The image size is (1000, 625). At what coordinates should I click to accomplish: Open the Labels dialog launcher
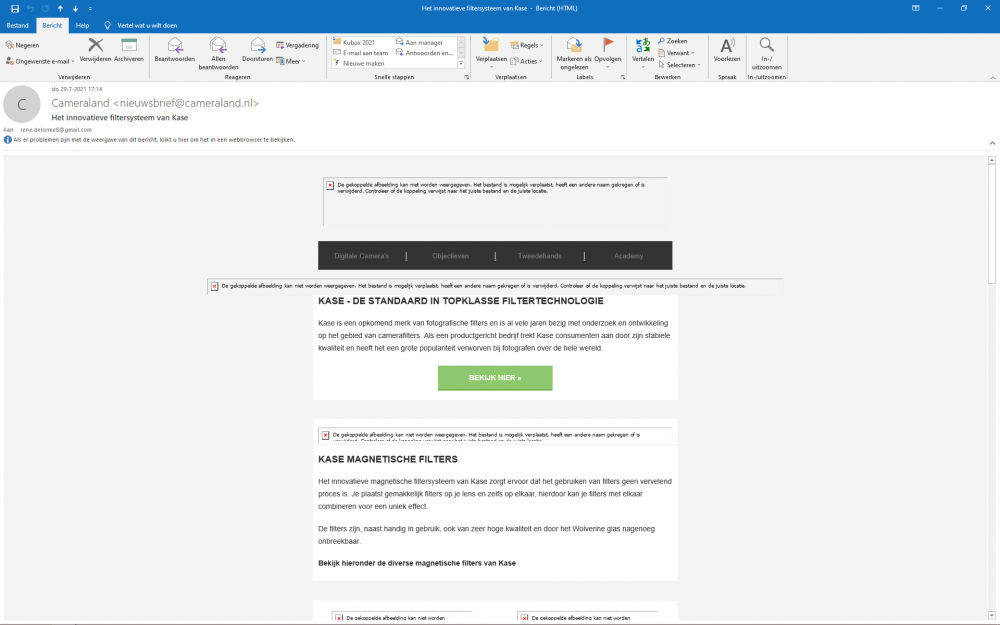pyautogui.click(x=622, y=77)
